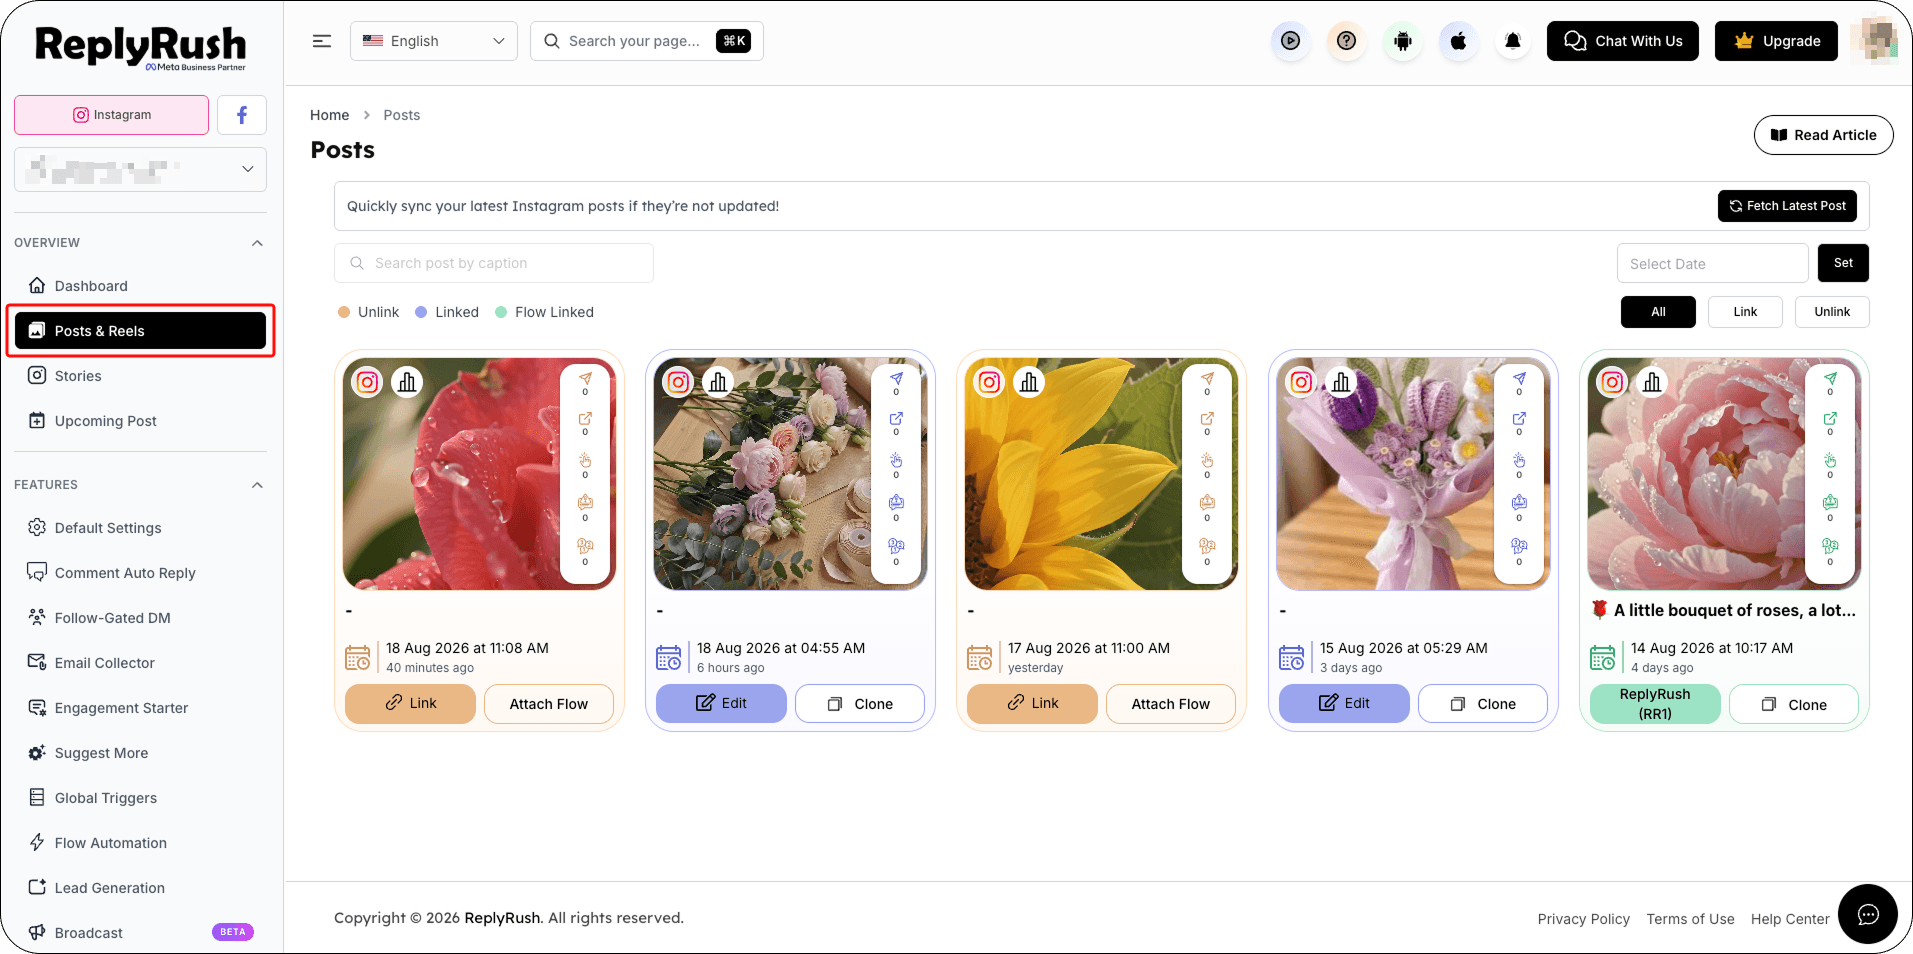
Task: Open the video tutorial play icon
Action: point(1291,41)
